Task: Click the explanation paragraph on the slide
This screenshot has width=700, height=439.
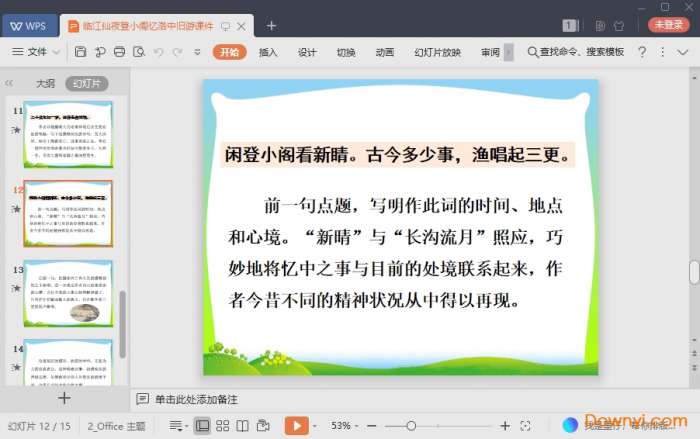Action: pos(396,252)
